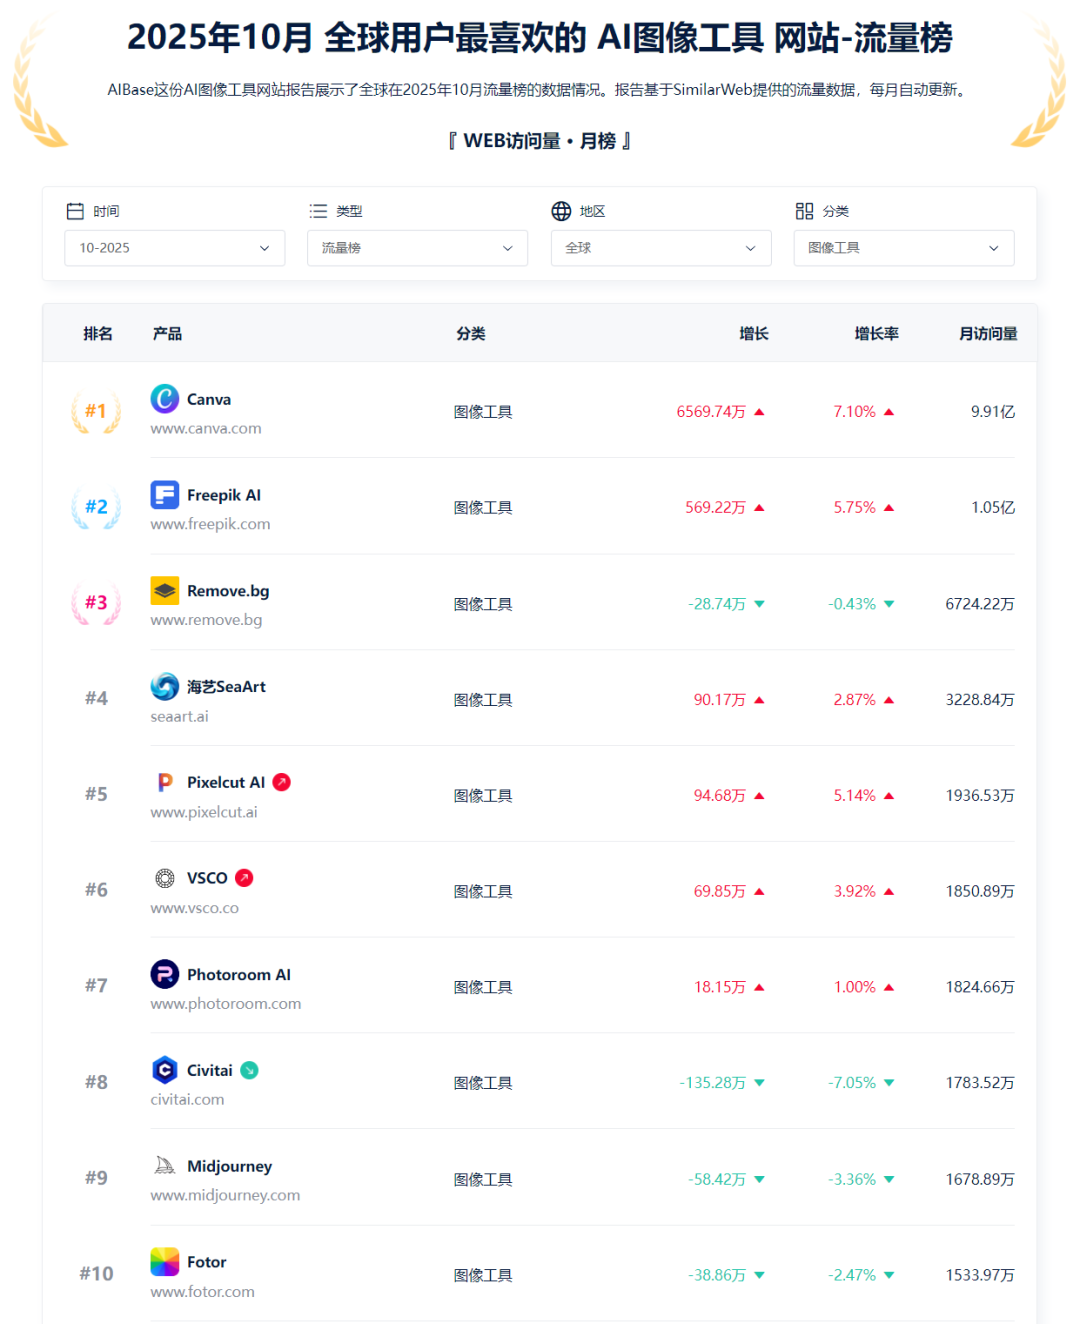The width and height of the screenshot is (1080, 1324).
Task: Click the 增长率 column header
Action: click(876, 333)
